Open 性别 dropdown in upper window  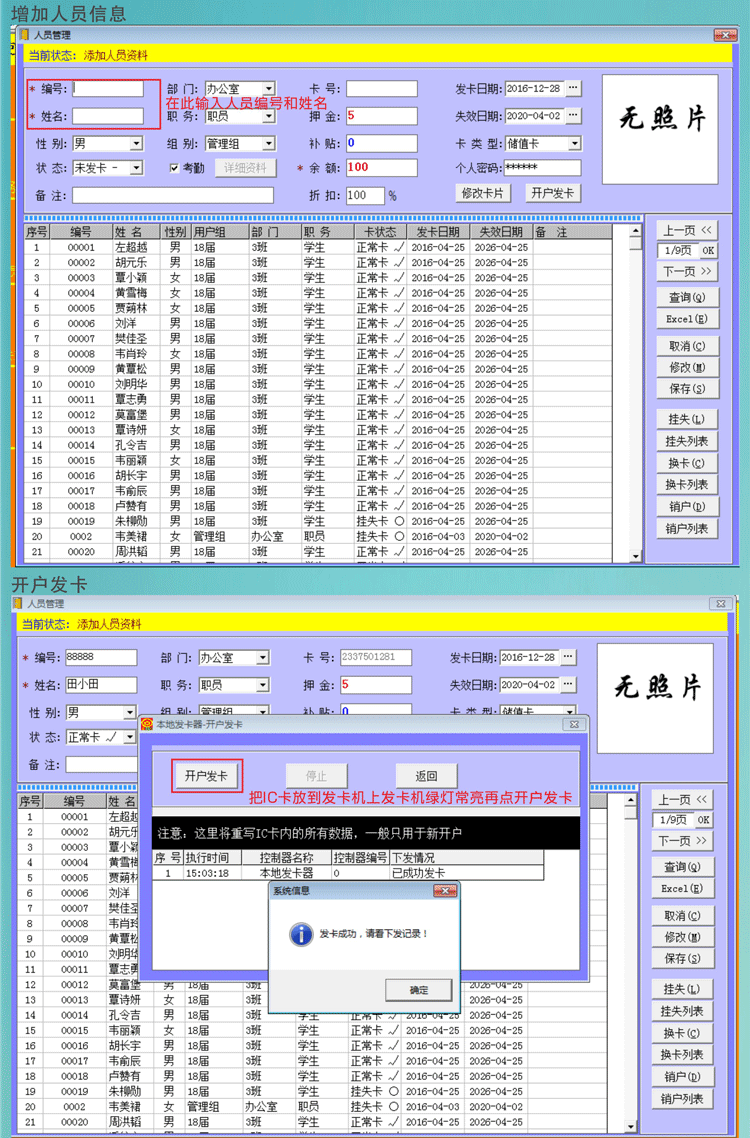pos(136,144)
